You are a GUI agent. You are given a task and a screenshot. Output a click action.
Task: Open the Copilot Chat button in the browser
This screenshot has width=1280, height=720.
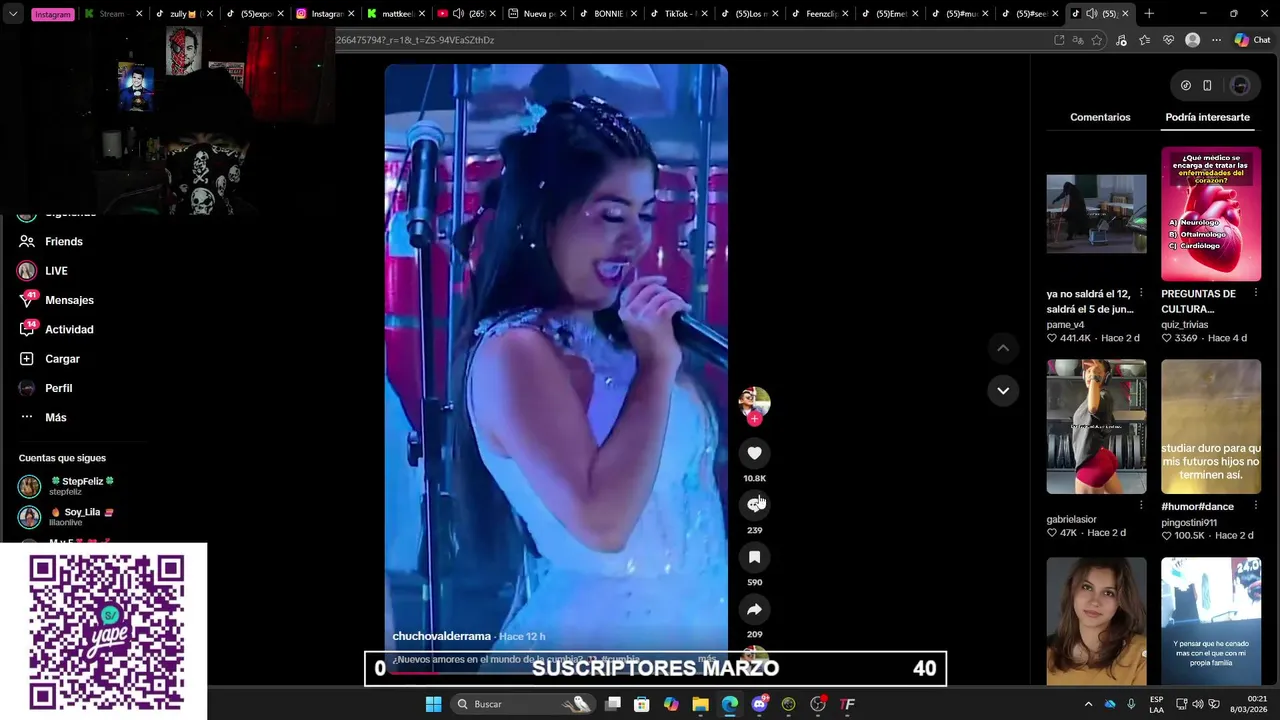click(1252, 40)
